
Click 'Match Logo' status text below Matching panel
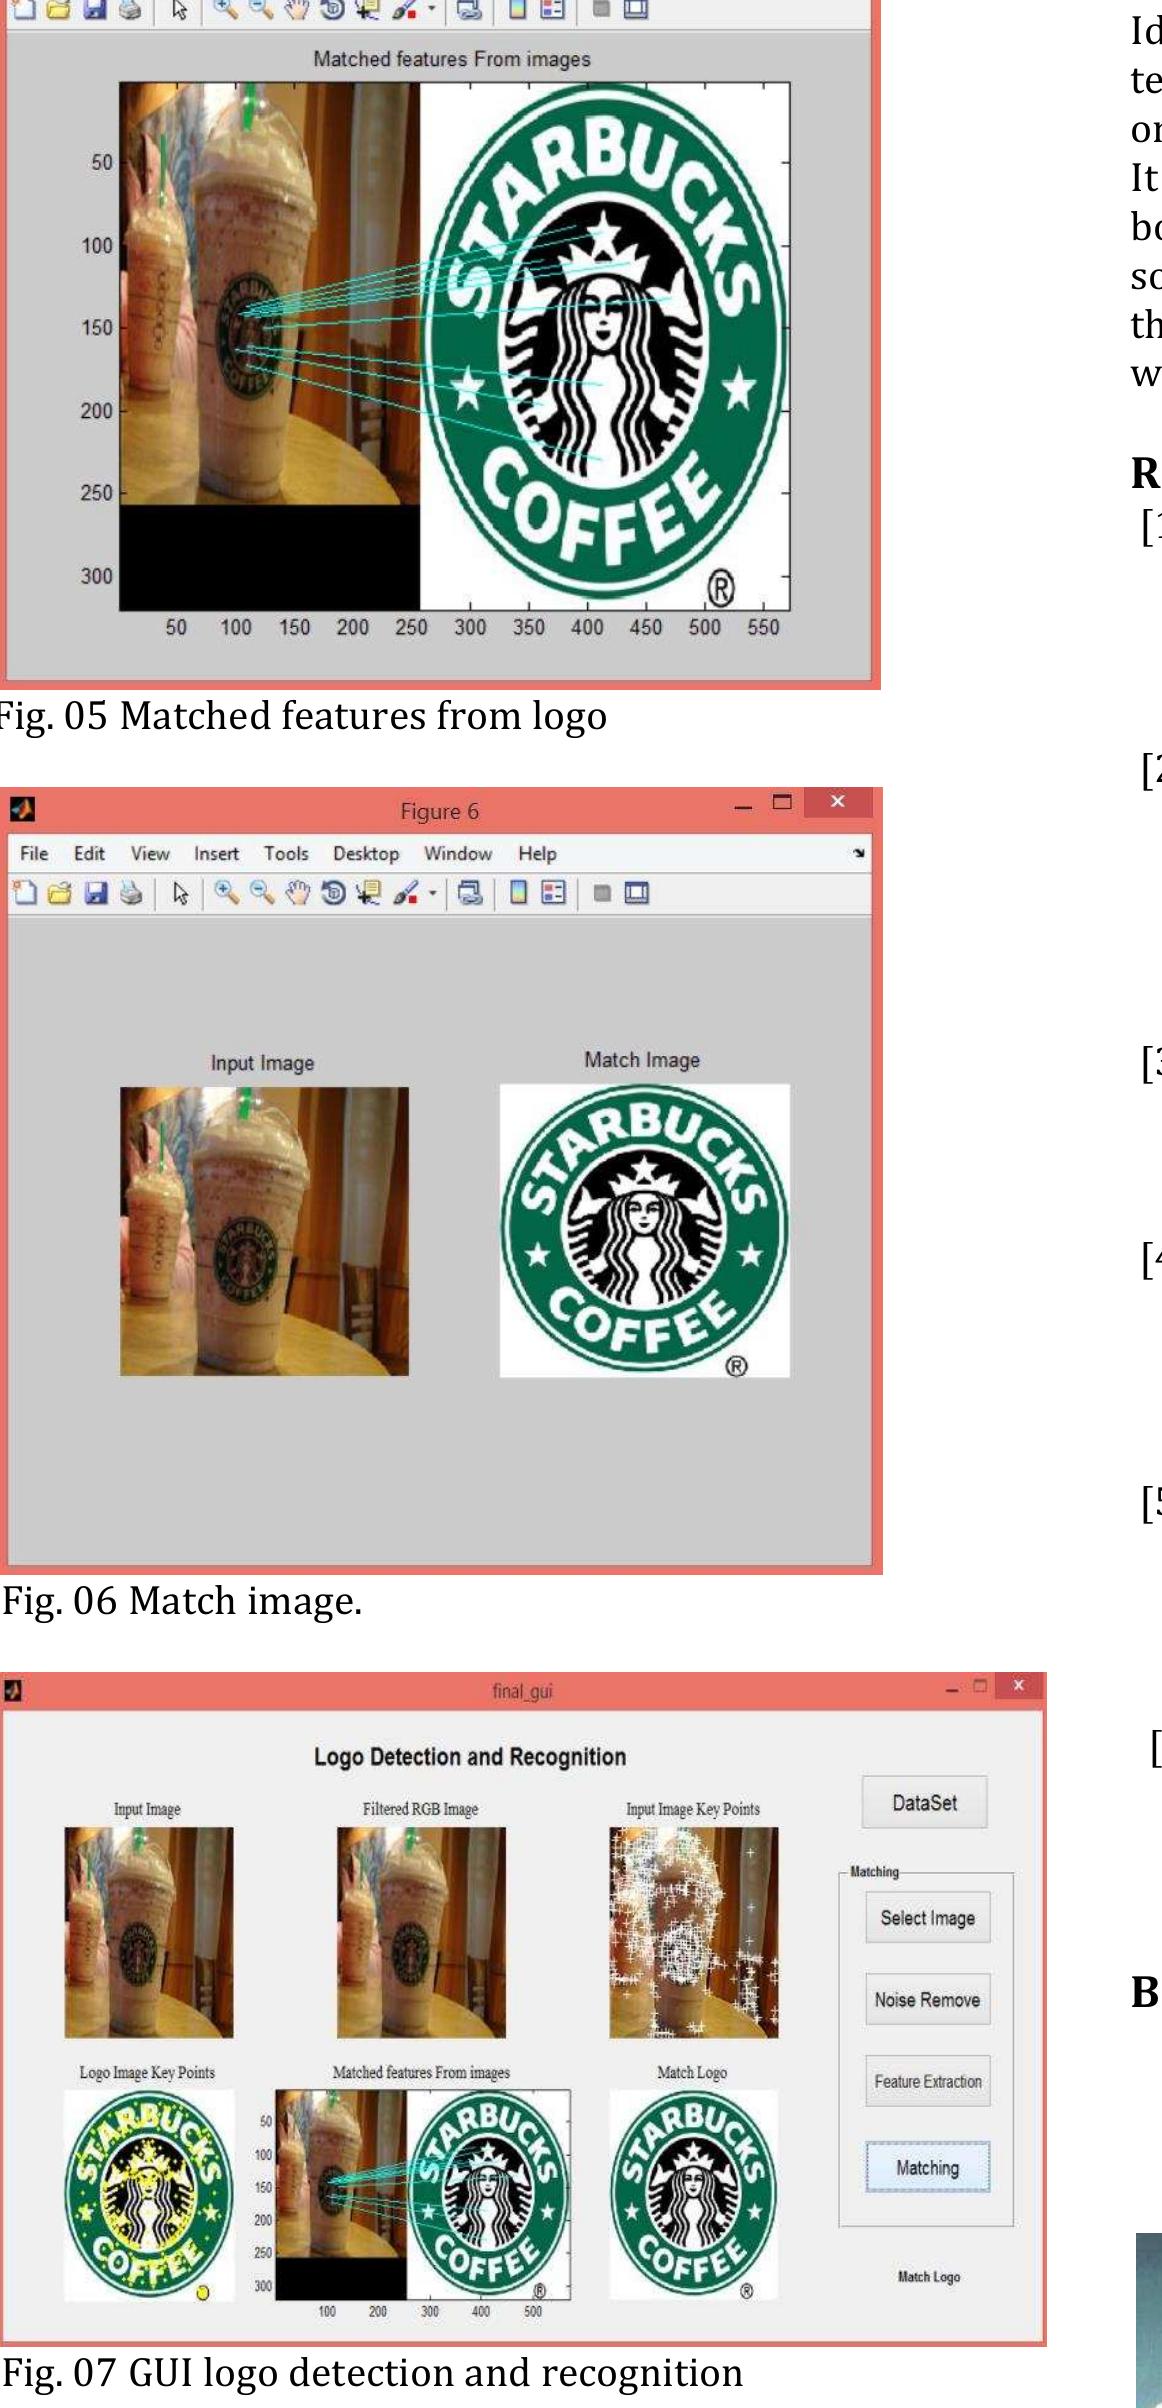(929, 2276)
